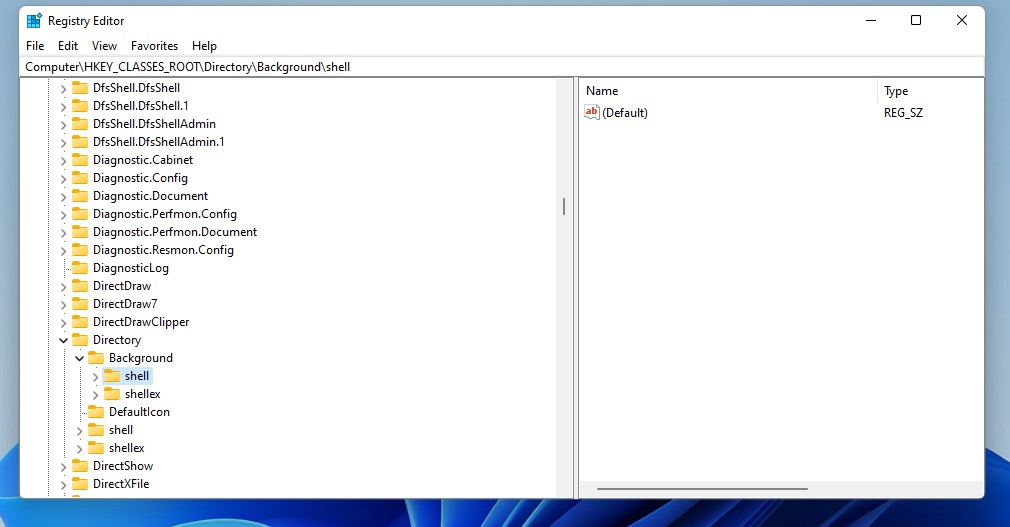The image size is (1010, 527).
Task: Expand the DfsShell.DfsShellAdmin key
Action: click(63, 124)
